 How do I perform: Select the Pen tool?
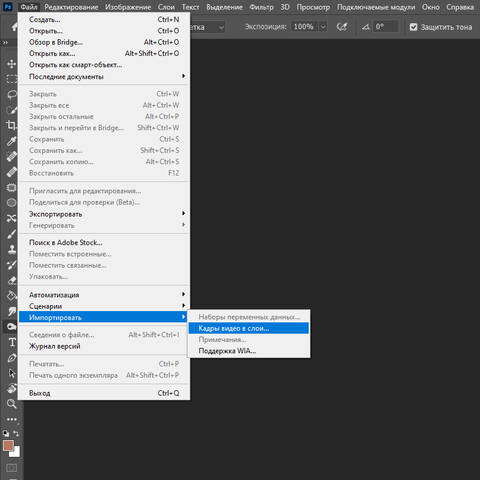pos(12,358)
